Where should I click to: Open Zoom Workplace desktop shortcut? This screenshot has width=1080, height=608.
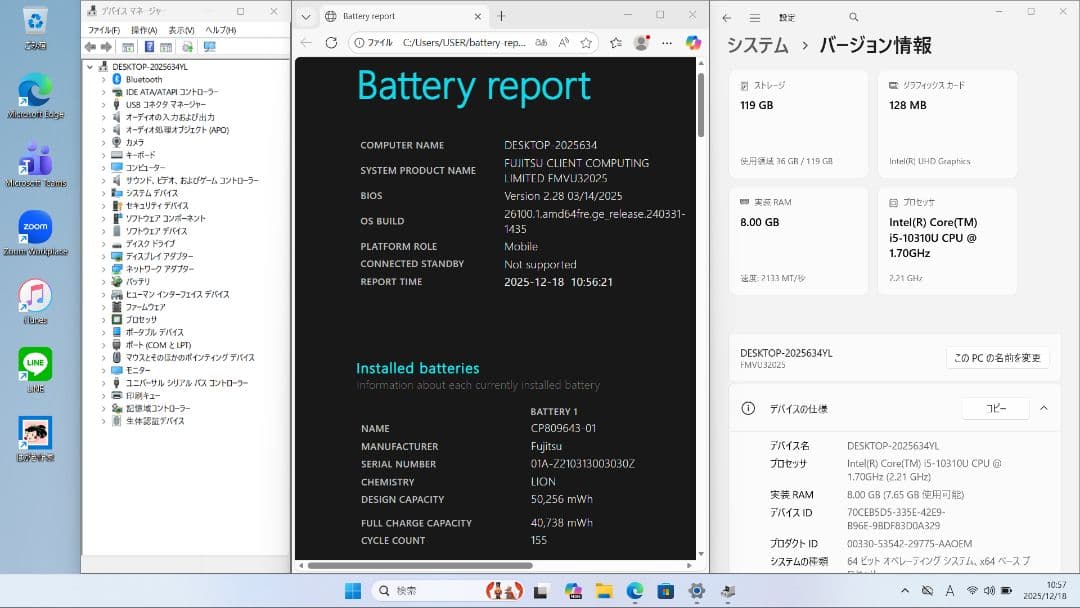[36, 228]
